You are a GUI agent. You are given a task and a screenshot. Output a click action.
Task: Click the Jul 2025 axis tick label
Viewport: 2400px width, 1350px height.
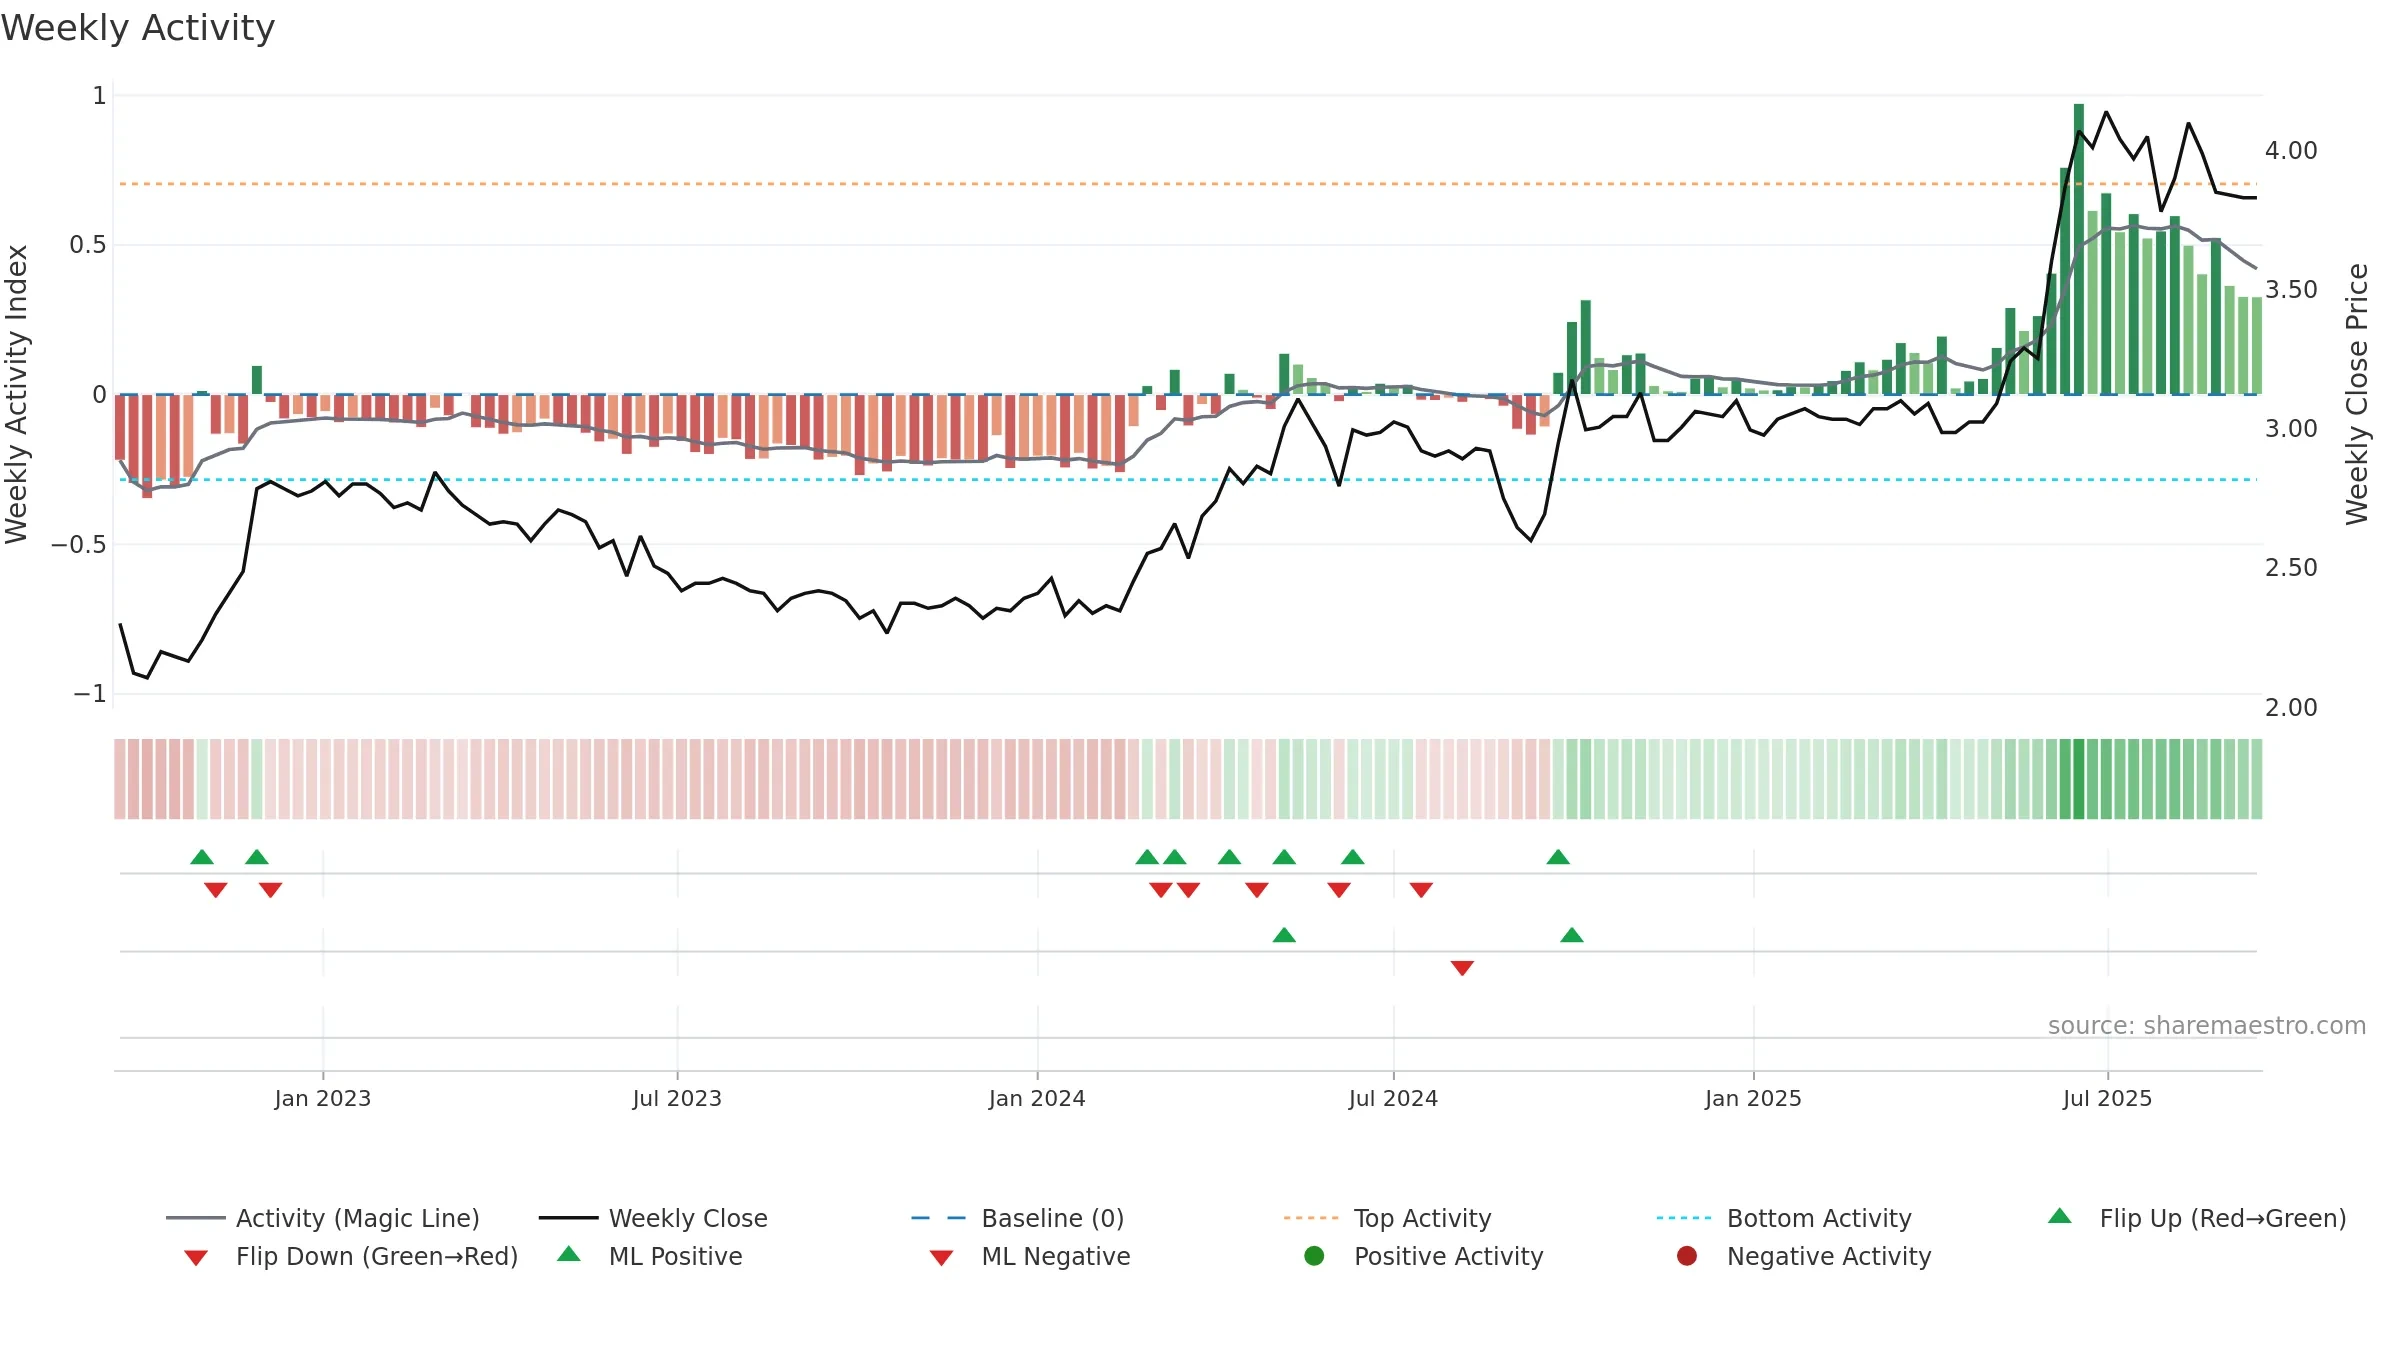[2107, 1098]
